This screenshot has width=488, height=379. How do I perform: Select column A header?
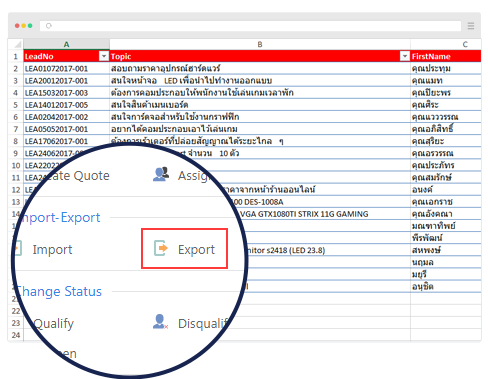click(x=66, y=44)
